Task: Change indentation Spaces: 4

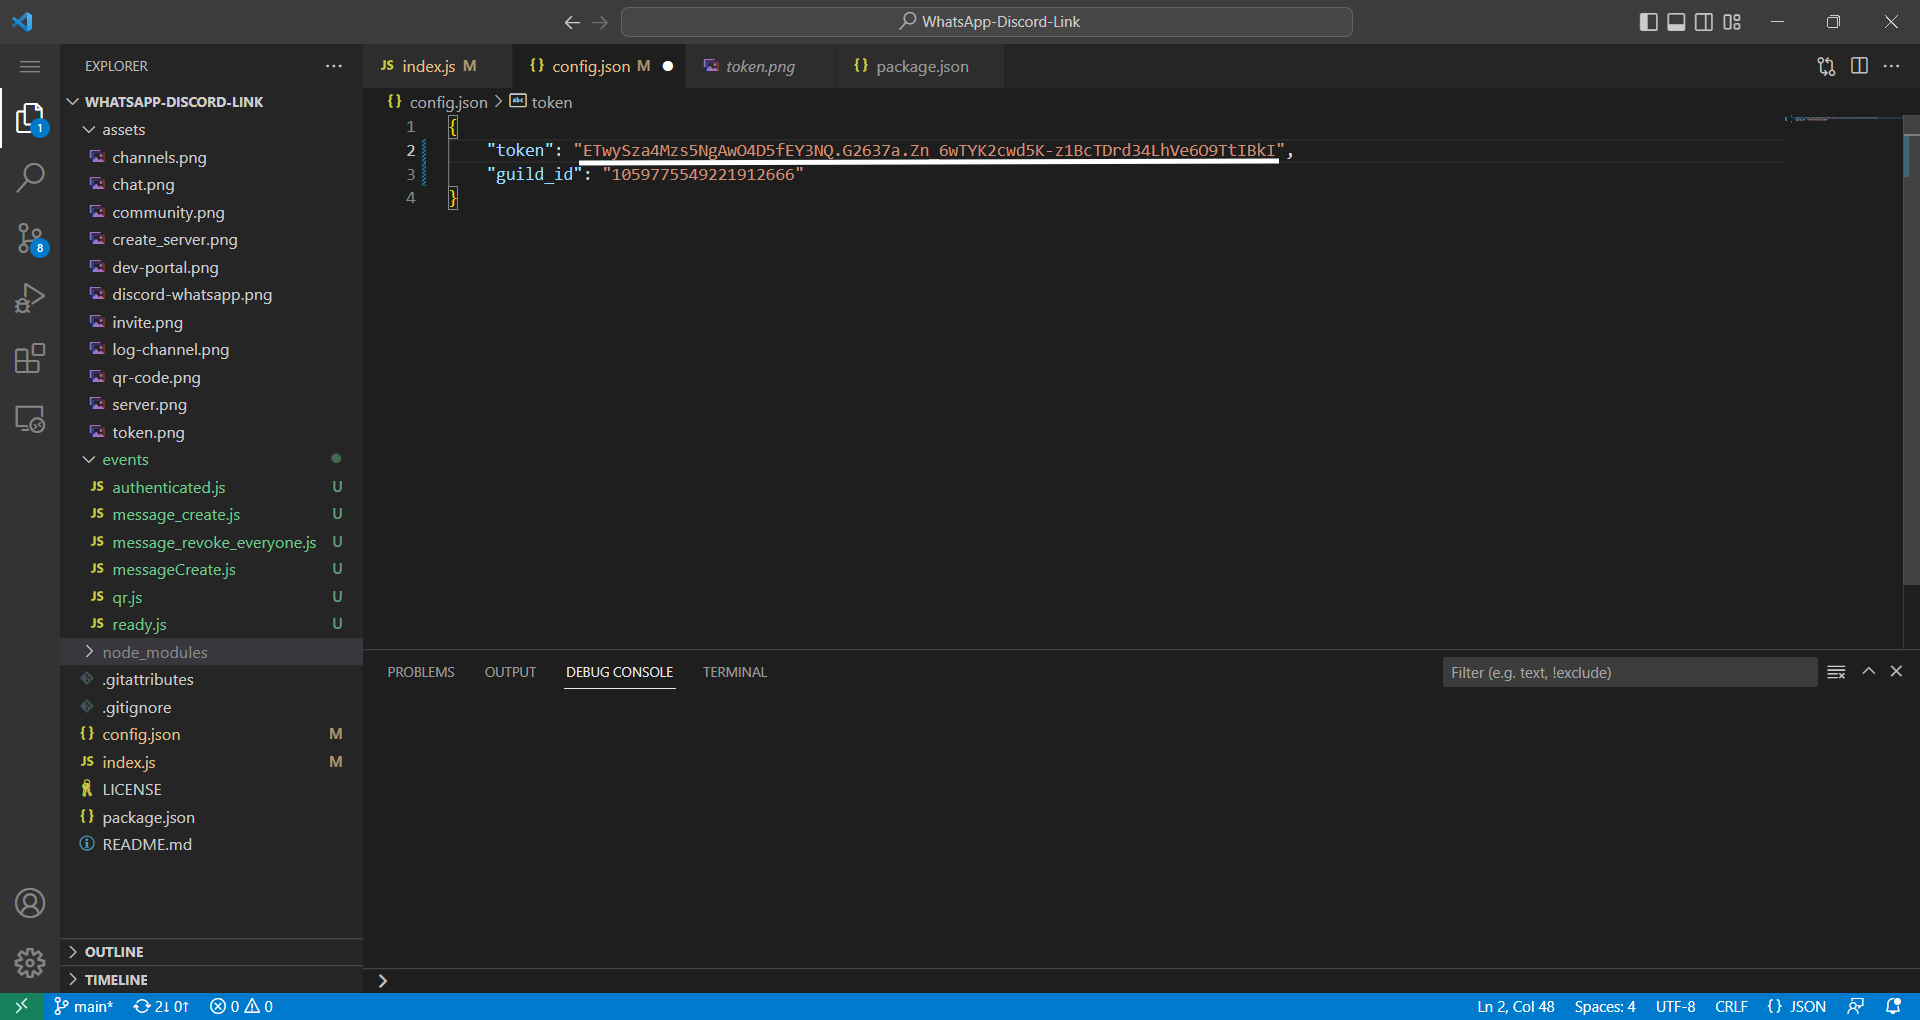Action: [1605, 1006]
